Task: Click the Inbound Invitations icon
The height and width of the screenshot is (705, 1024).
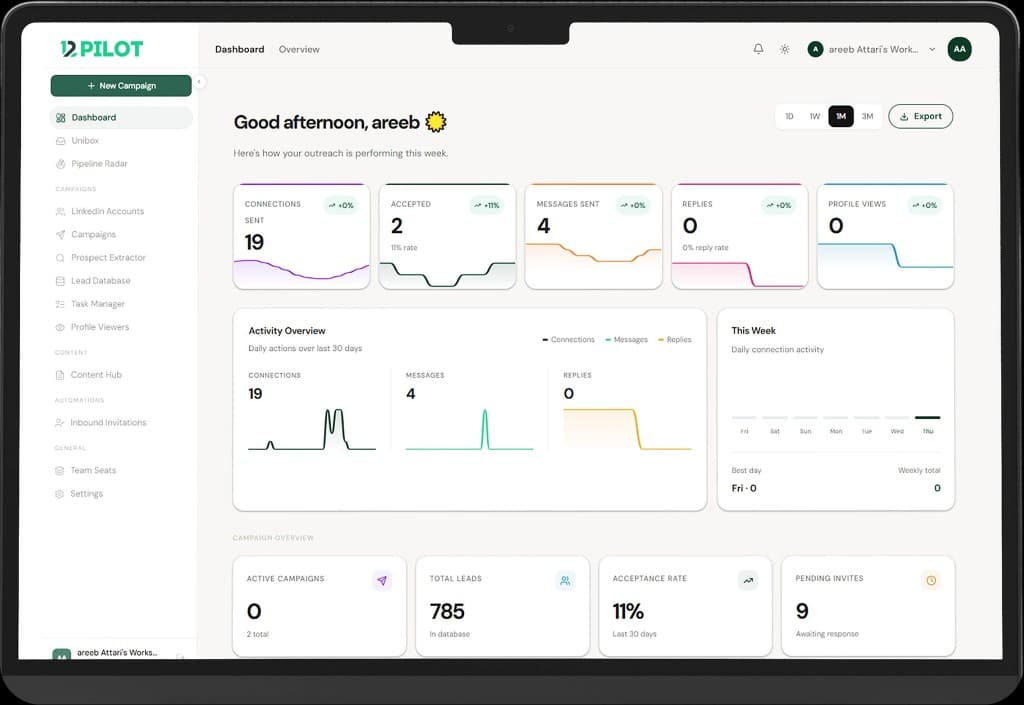Action: 59,423
